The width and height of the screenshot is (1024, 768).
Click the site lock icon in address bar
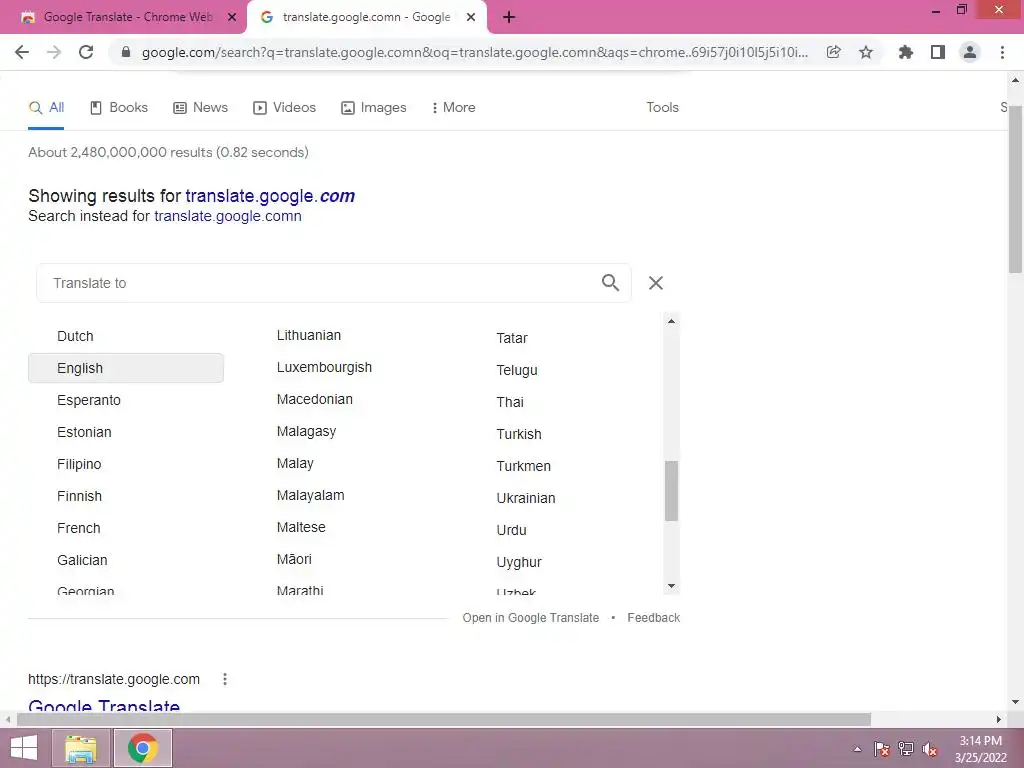126,52
